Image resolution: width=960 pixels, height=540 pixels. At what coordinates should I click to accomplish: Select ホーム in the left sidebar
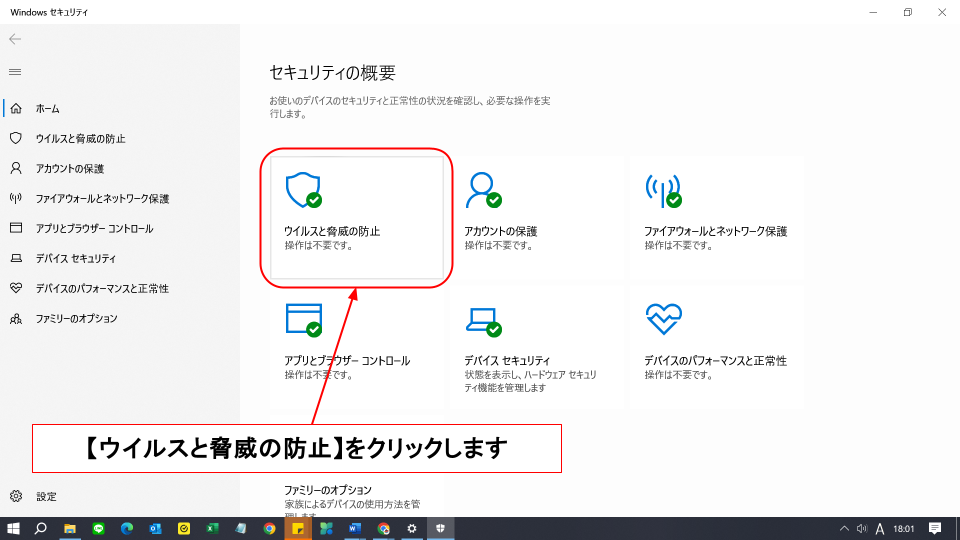(x=48, y=108)
